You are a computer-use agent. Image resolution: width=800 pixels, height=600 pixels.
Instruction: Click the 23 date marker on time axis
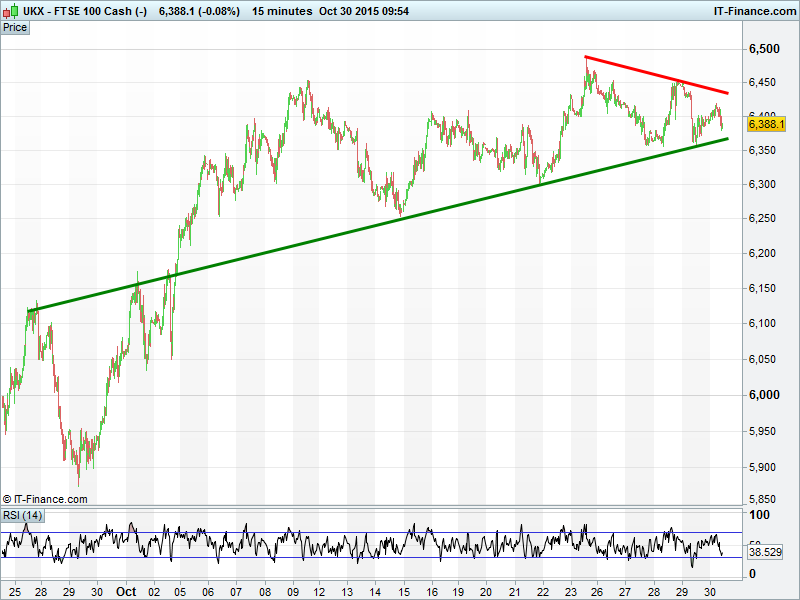coord(569,591)
